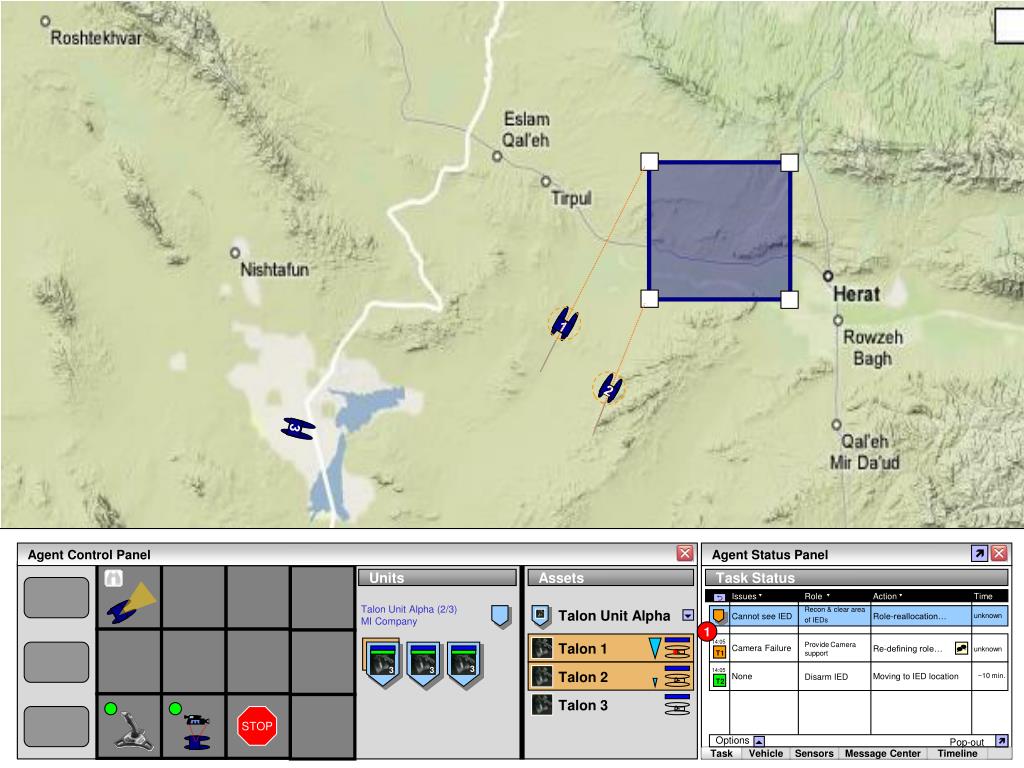Select the Camera Failure issue cell
Image resolution: width=1024 pixels, height=768 pixels.
point(763,648)
